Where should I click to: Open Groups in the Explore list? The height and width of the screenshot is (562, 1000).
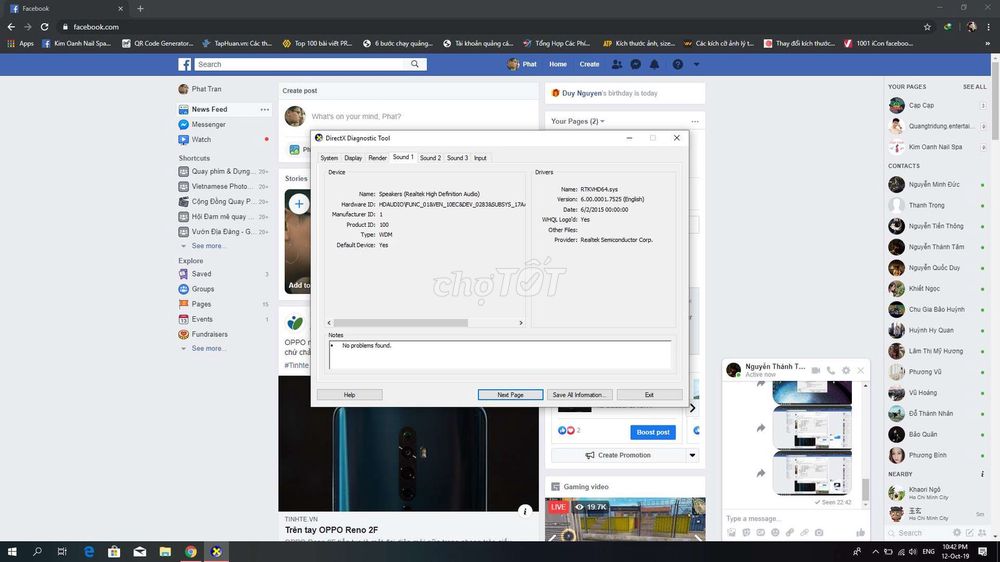(x=202, y=289)
